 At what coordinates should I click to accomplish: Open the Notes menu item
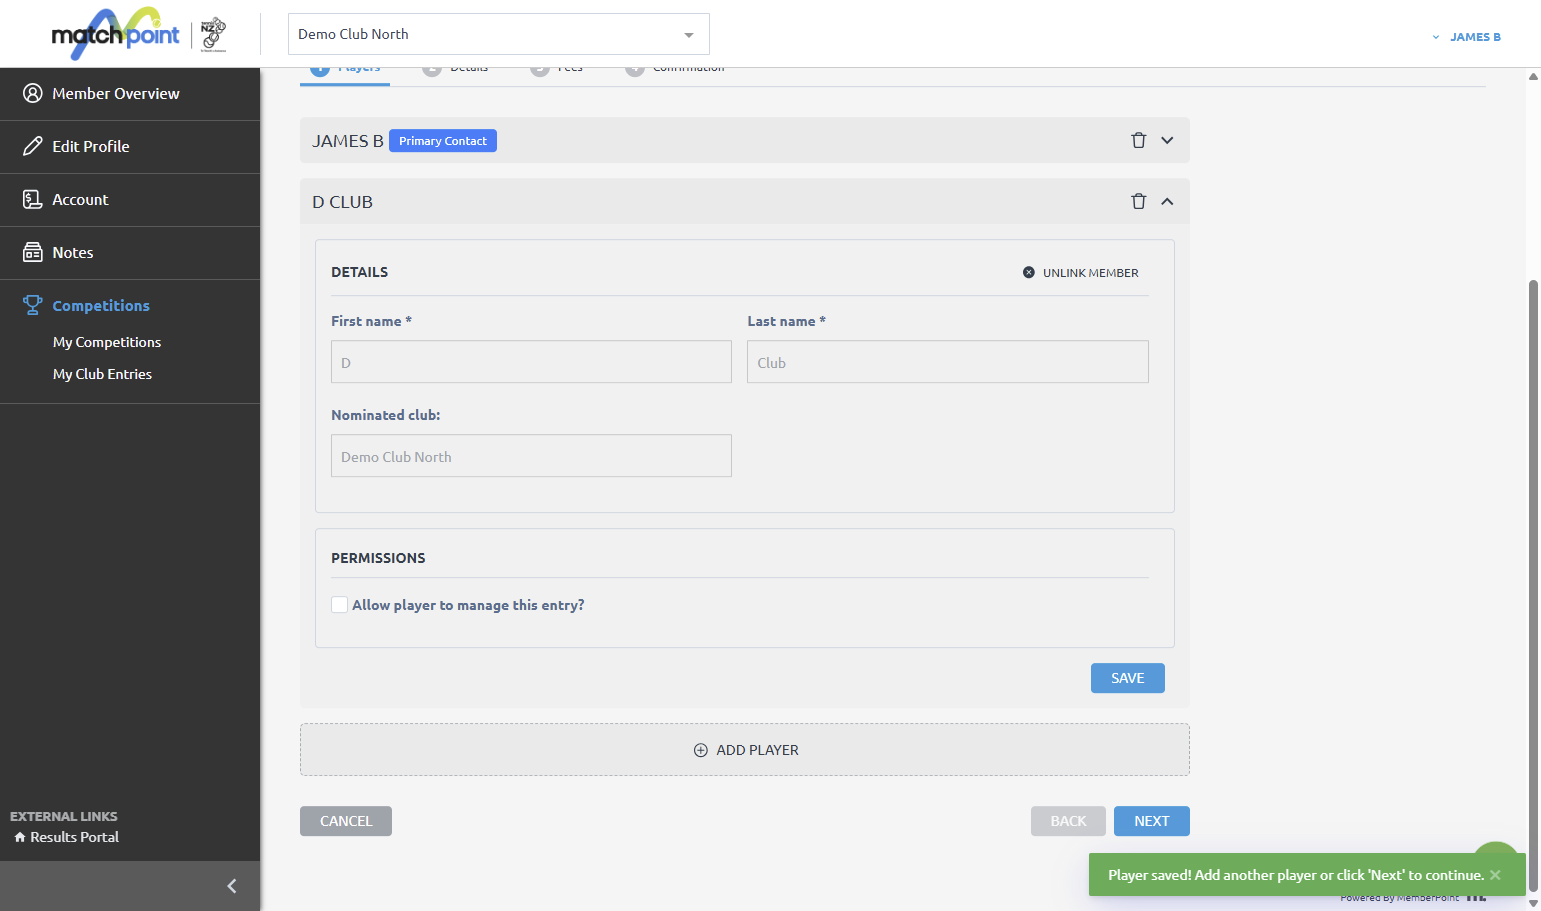coord(130,252)
